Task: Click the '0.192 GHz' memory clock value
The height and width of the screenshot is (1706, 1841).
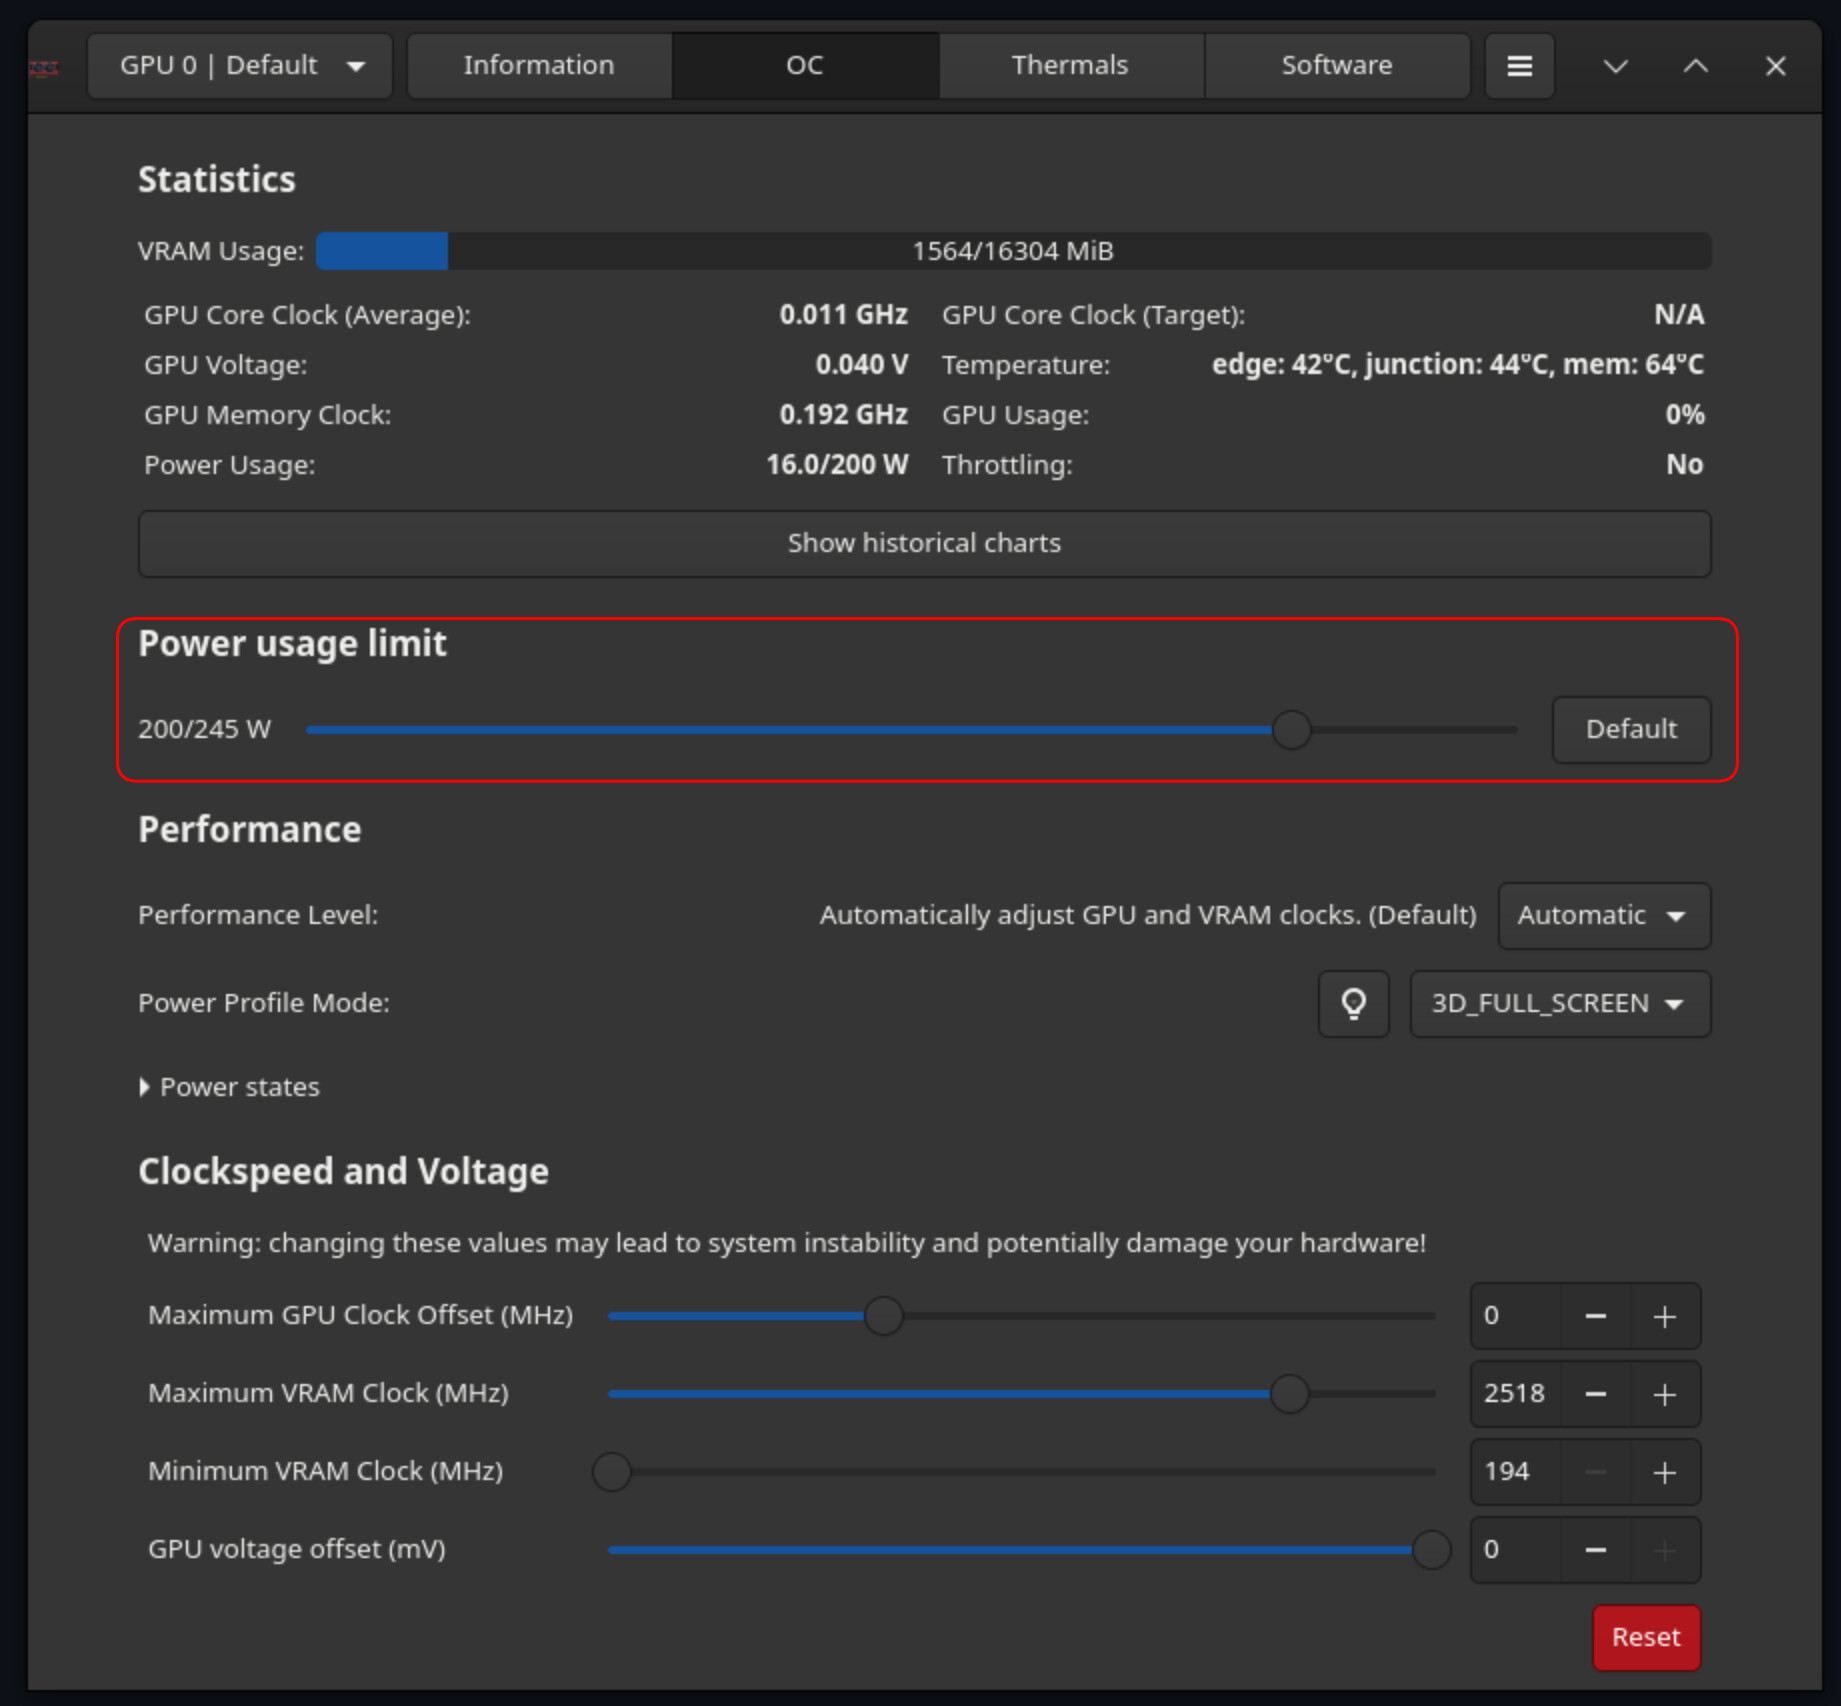Action: tap(843, 415)
